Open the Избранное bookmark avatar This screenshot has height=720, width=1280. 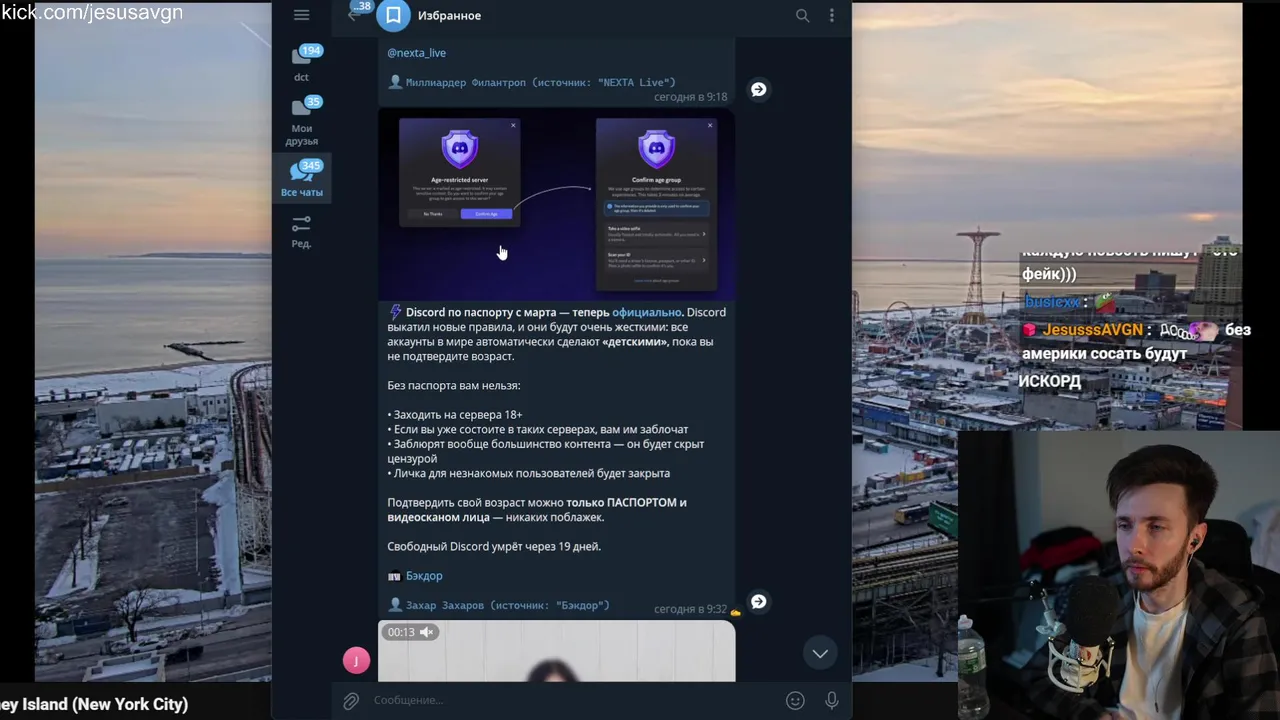(x=393, y=15)
